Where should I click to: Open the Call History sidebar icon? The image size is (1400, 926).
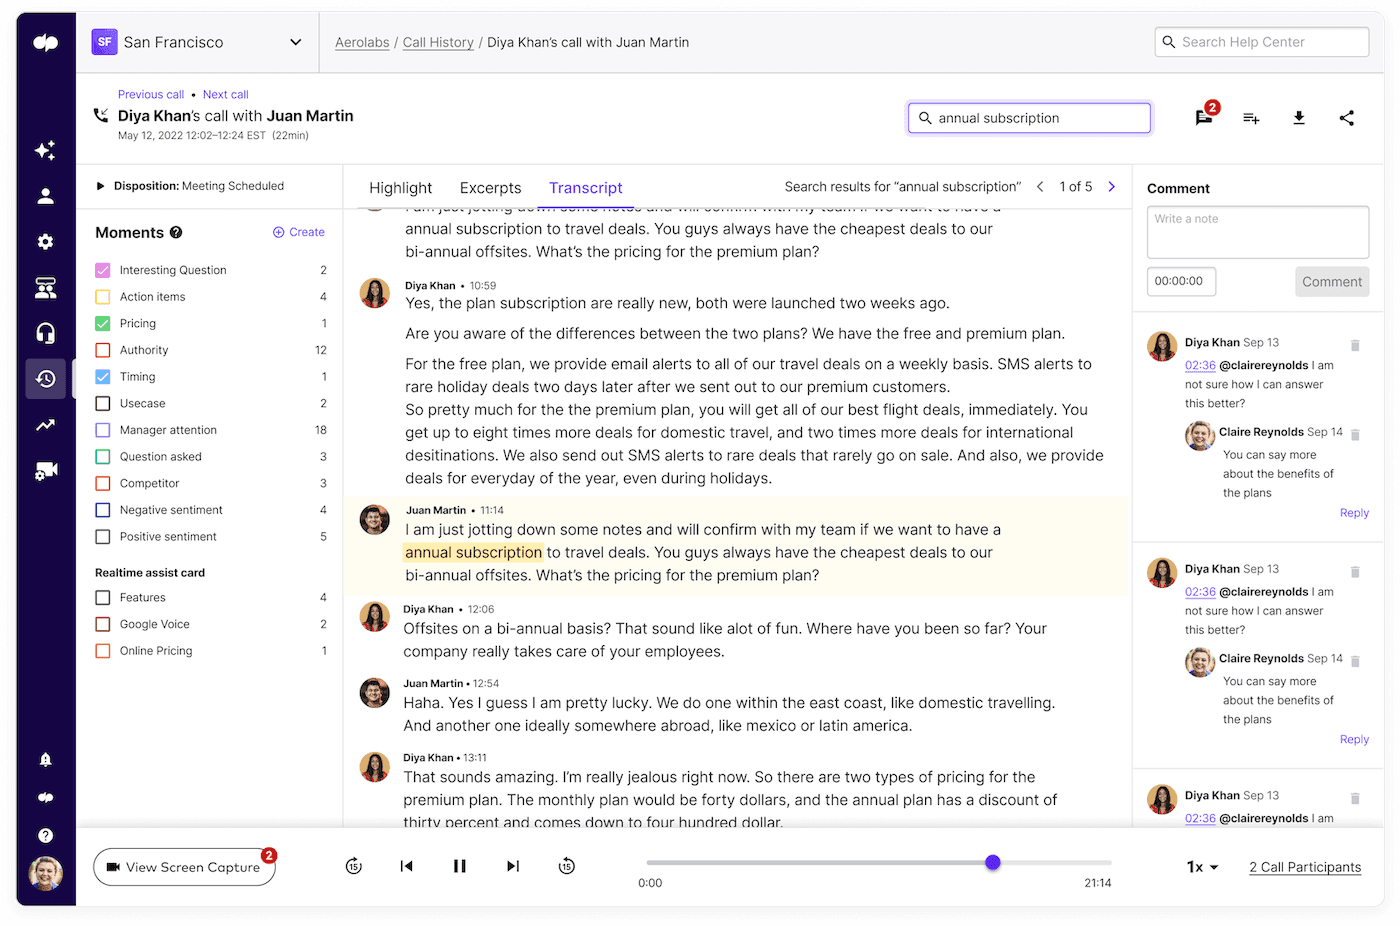coord(45,379)
